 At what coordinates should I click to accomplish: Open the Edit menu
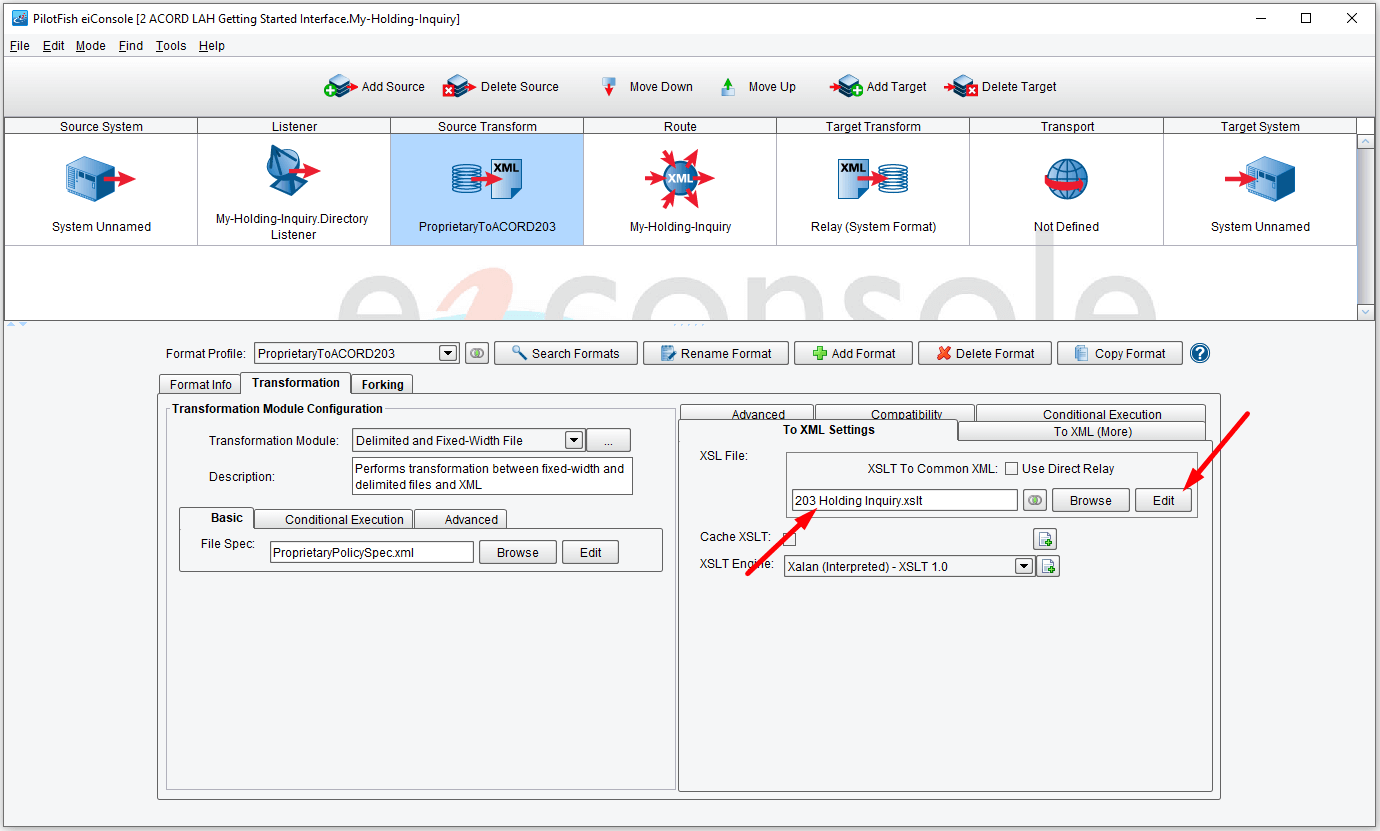pyautogui.click(x=53, y=46)
